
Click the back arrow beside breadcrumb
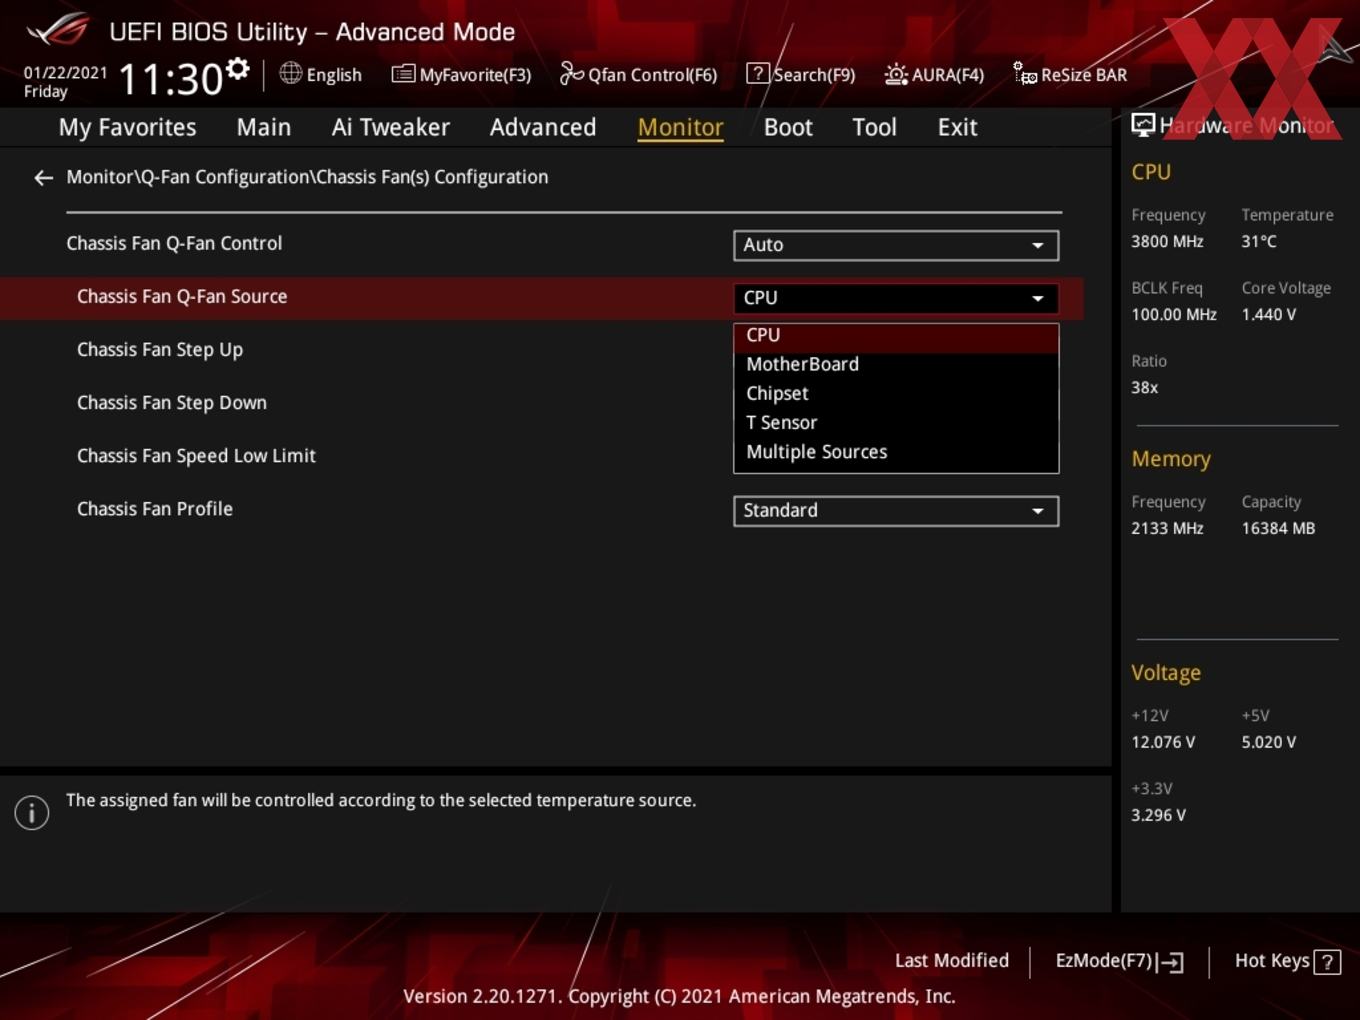[x=43, y=178]
